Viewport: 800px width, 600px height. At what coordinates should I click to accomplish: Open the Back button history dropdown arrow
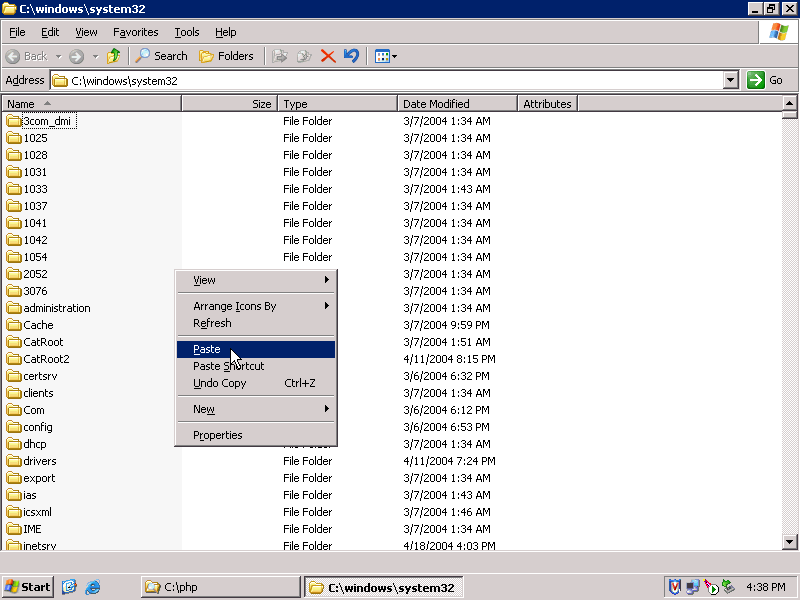point(59,56)
